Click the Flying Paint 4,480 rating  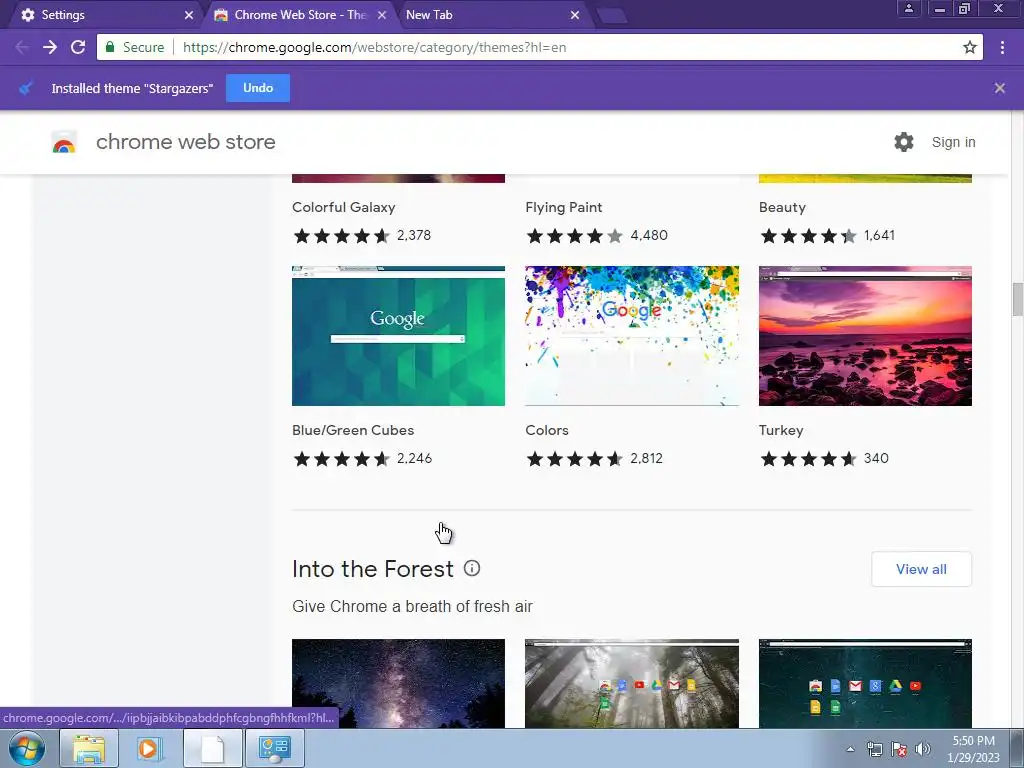click(x=596, y=235)
